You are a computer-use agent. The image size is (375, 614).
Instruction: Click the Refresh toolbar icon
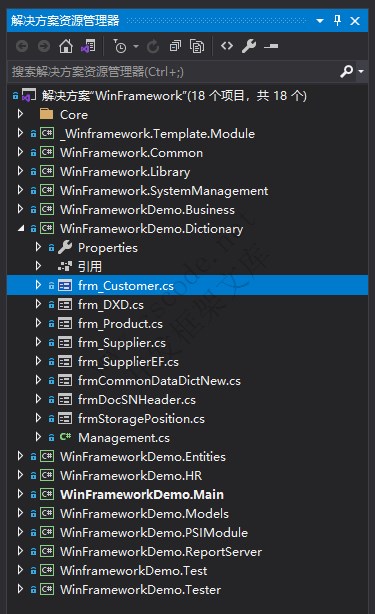[x=153, y=46]
